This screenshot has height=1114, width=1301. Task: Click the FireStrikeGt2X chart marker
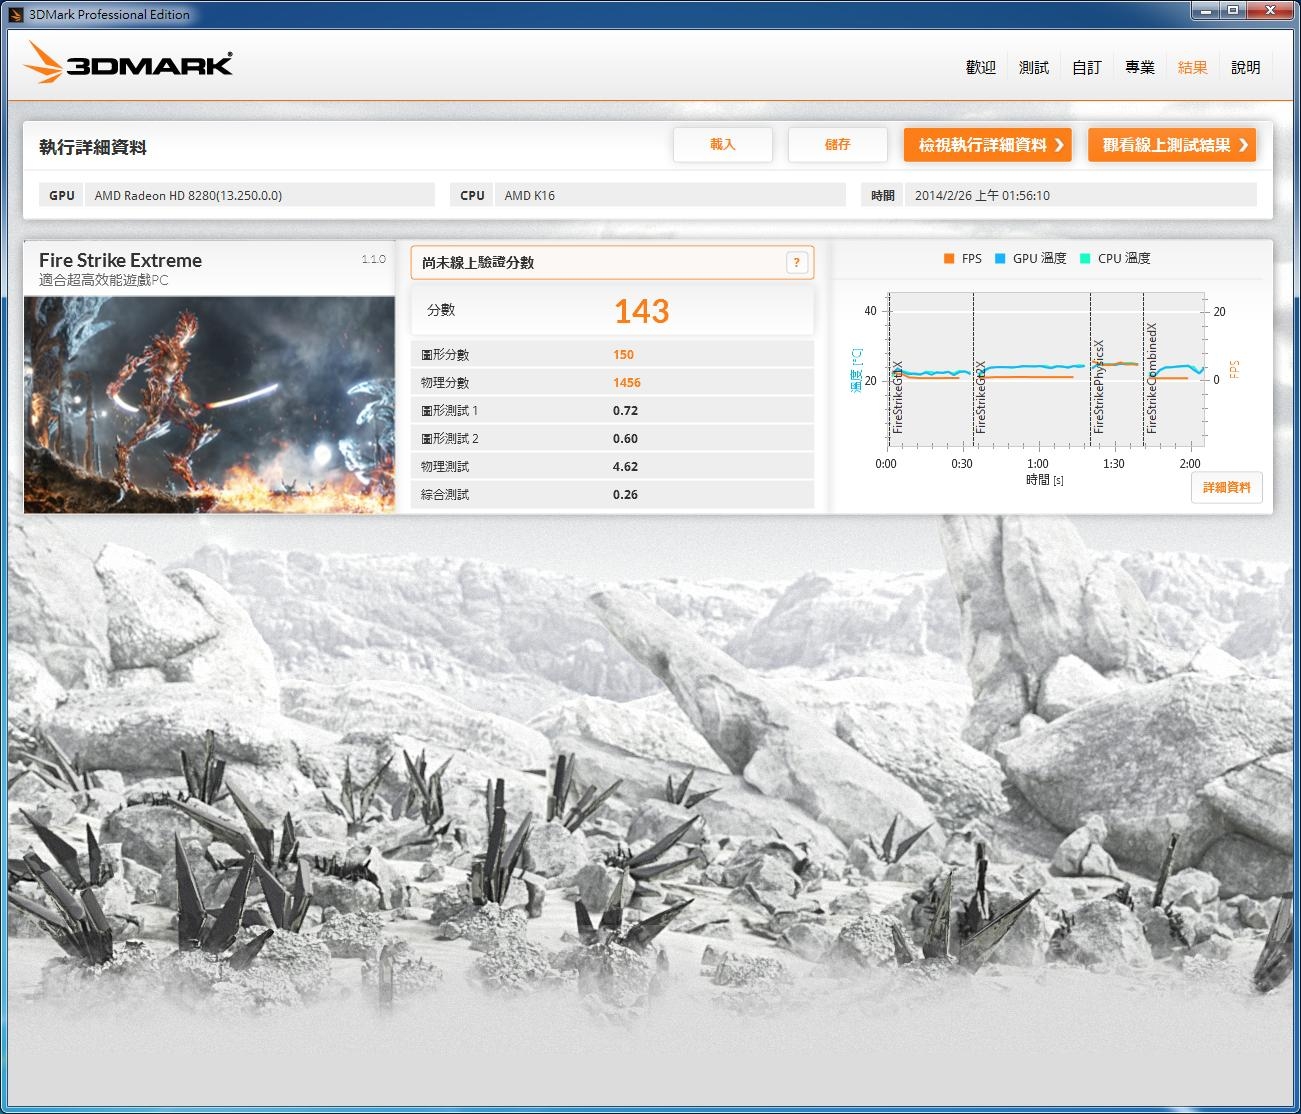(x=981, y=397)
